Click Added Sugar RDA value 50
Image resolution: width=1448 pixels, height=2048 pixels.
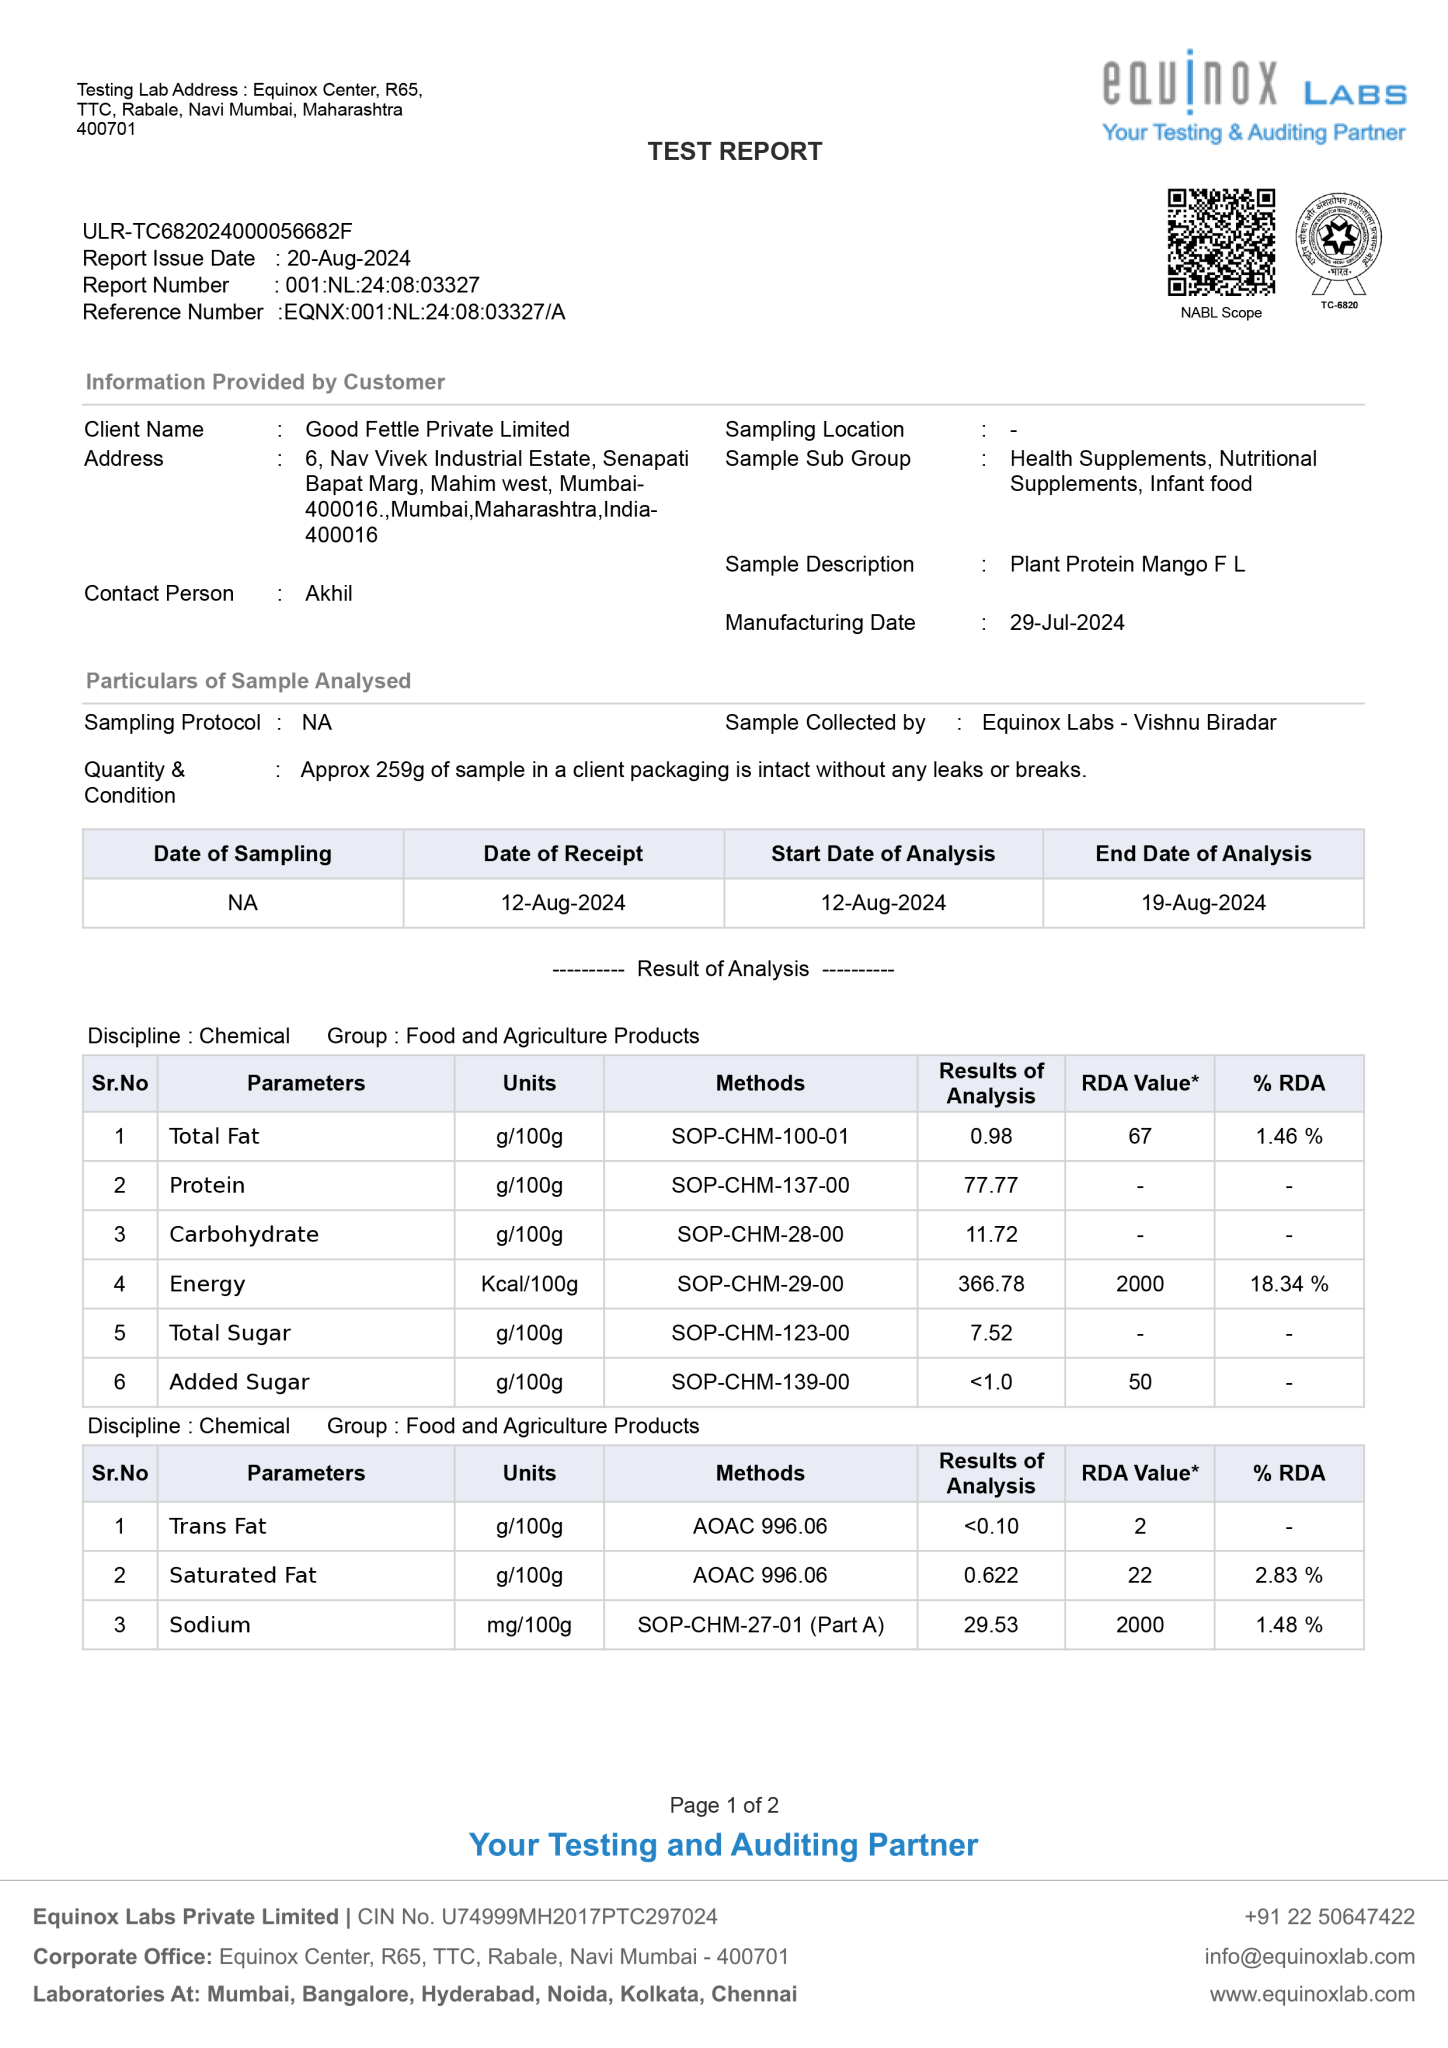click(x=1140, y=1382)
